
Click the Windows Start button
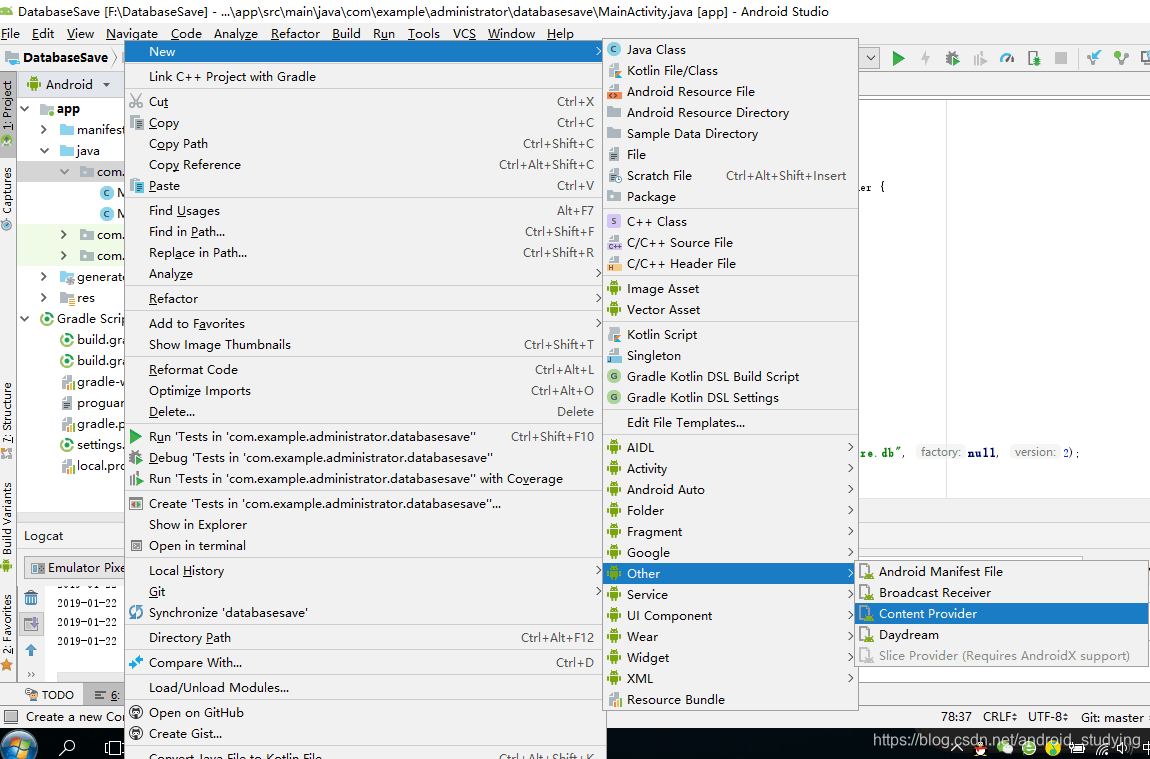(x=18, y=746)
